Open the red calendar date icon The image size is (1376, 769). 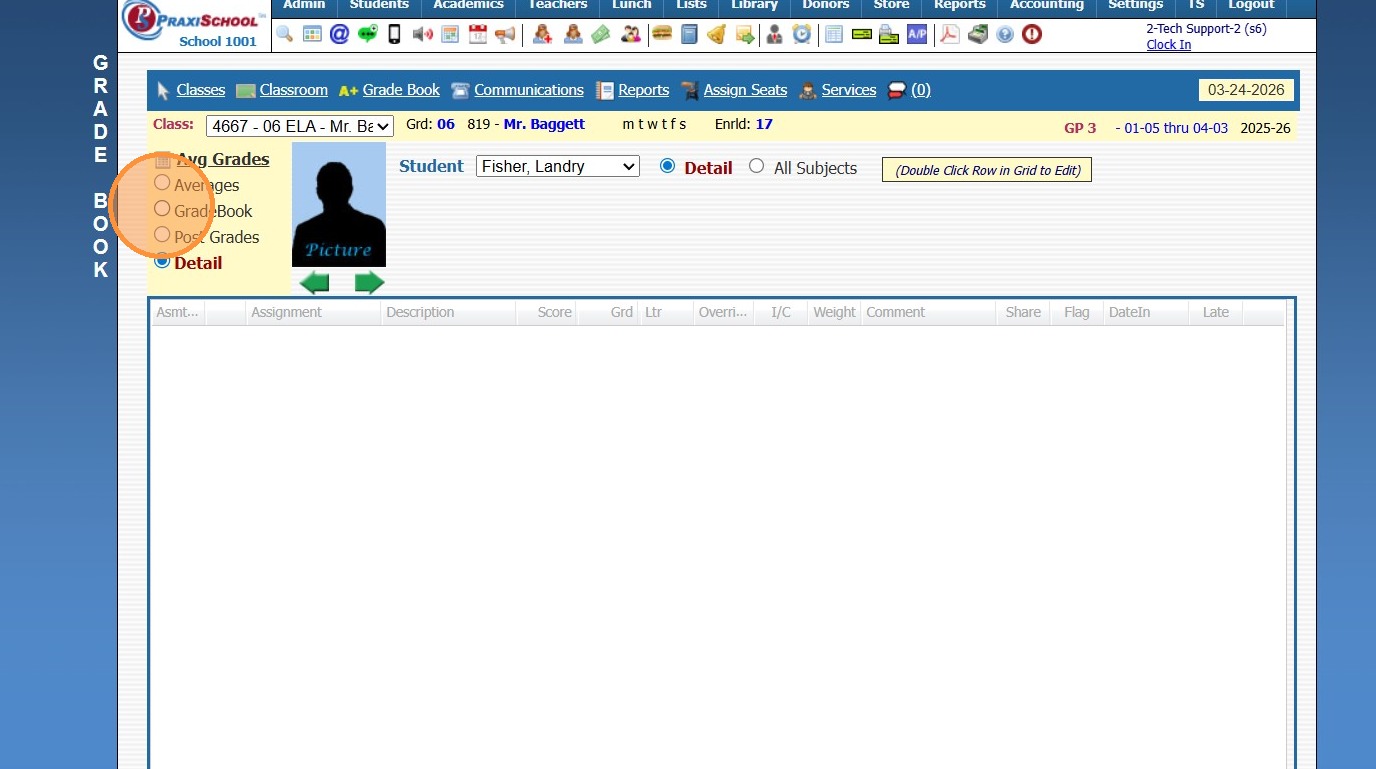coord(477,34)
